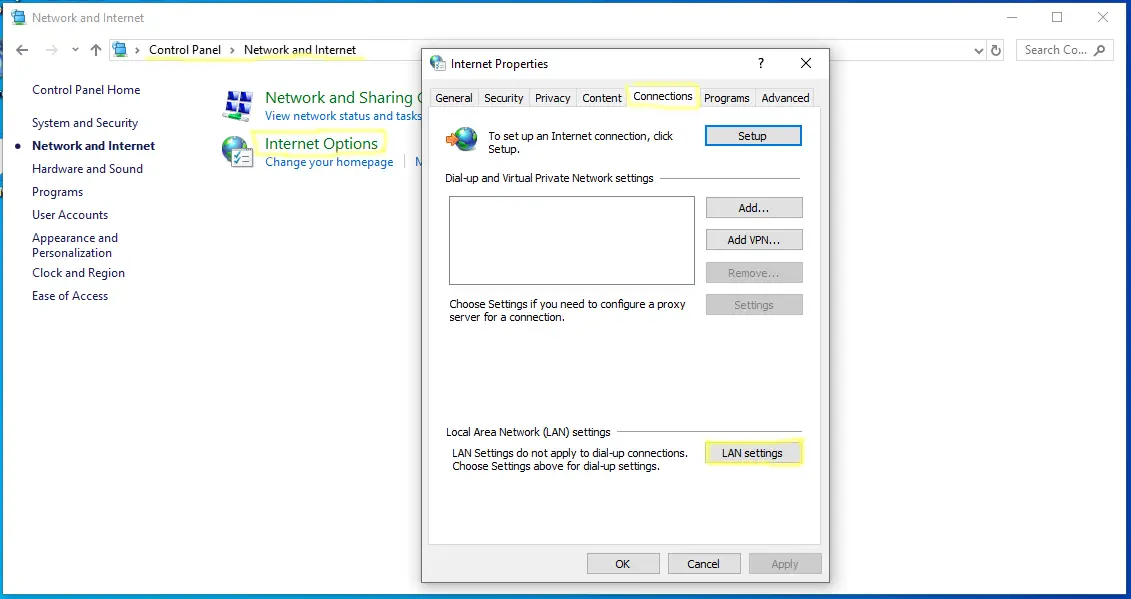The width and height of the screenshot is (1131, 599).
Task: Click the Add... button
Action: point(754,208)
